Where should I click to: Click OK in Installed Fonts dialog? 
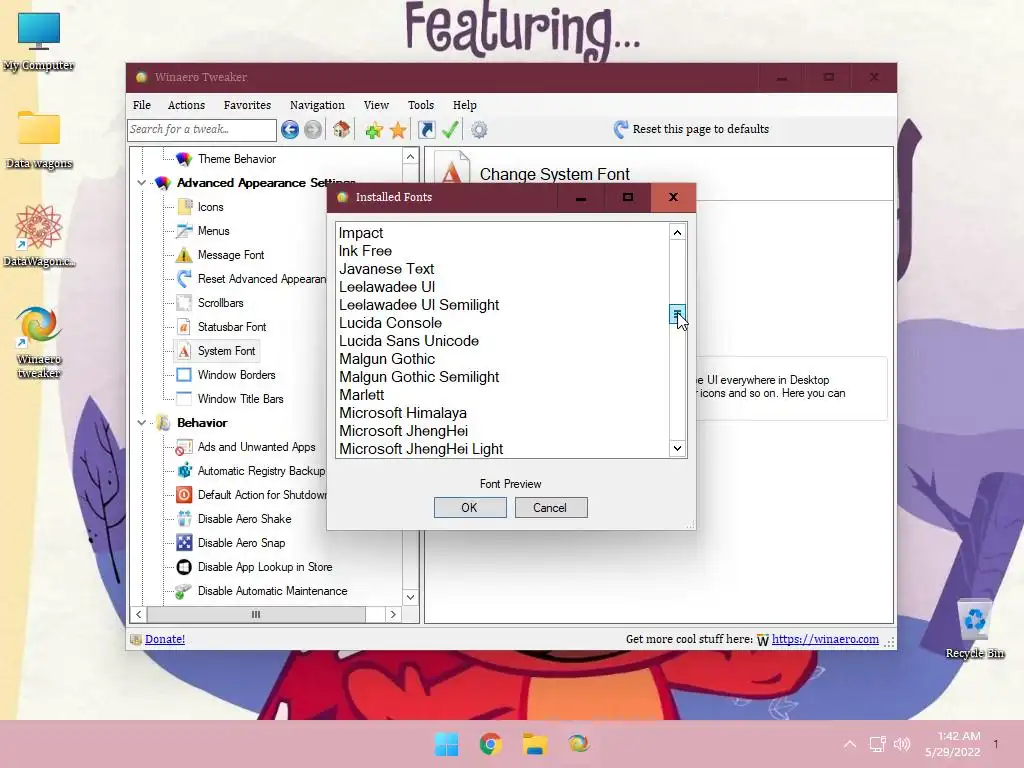pyautogui.click(x=470, y=508)
